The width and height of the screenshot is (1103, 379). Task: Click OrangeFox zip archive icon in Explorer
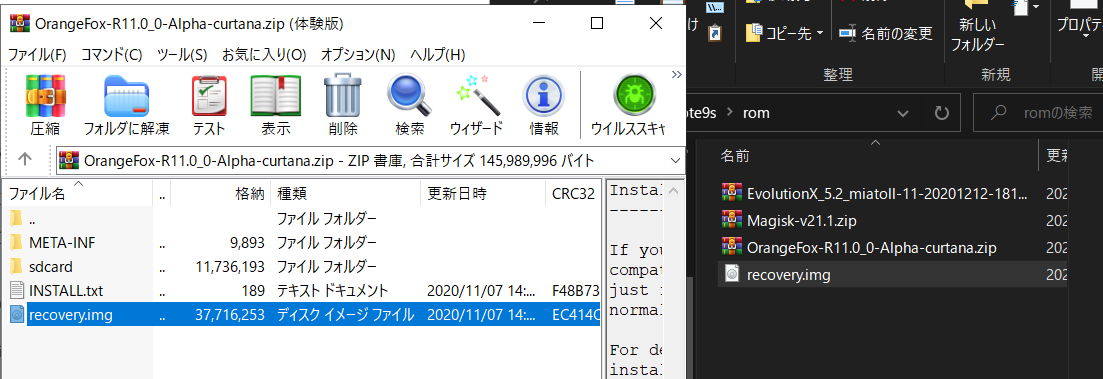[732, 248]
